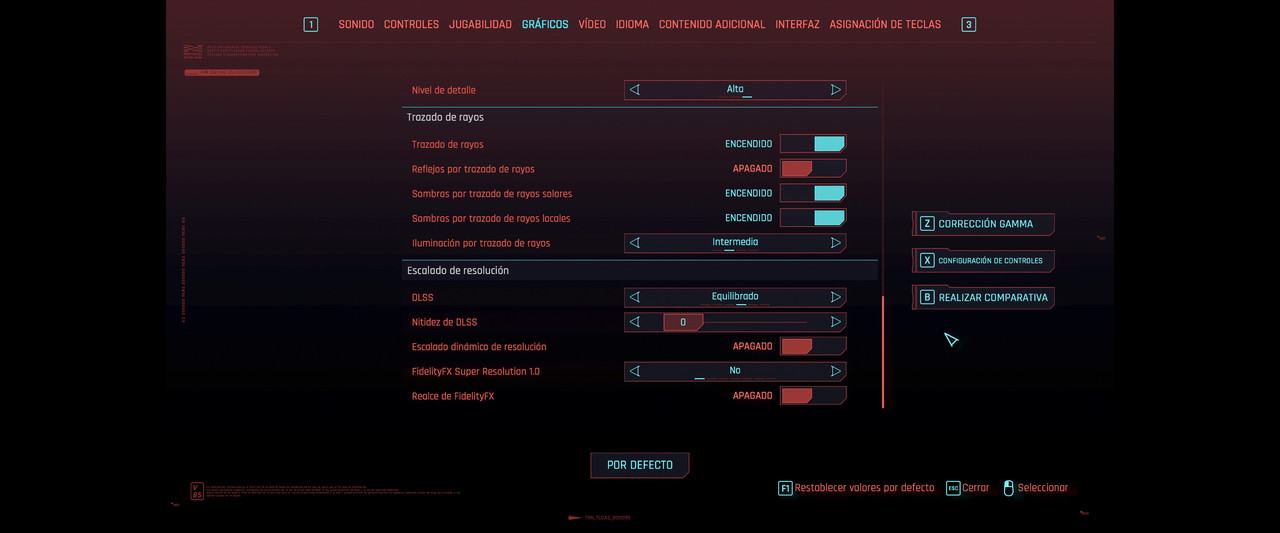This screenshot has width=1280, height=533.
Task: Click left arrow of FidelityFX Super Resolution 1.0
Action: (x=634, y=371)
